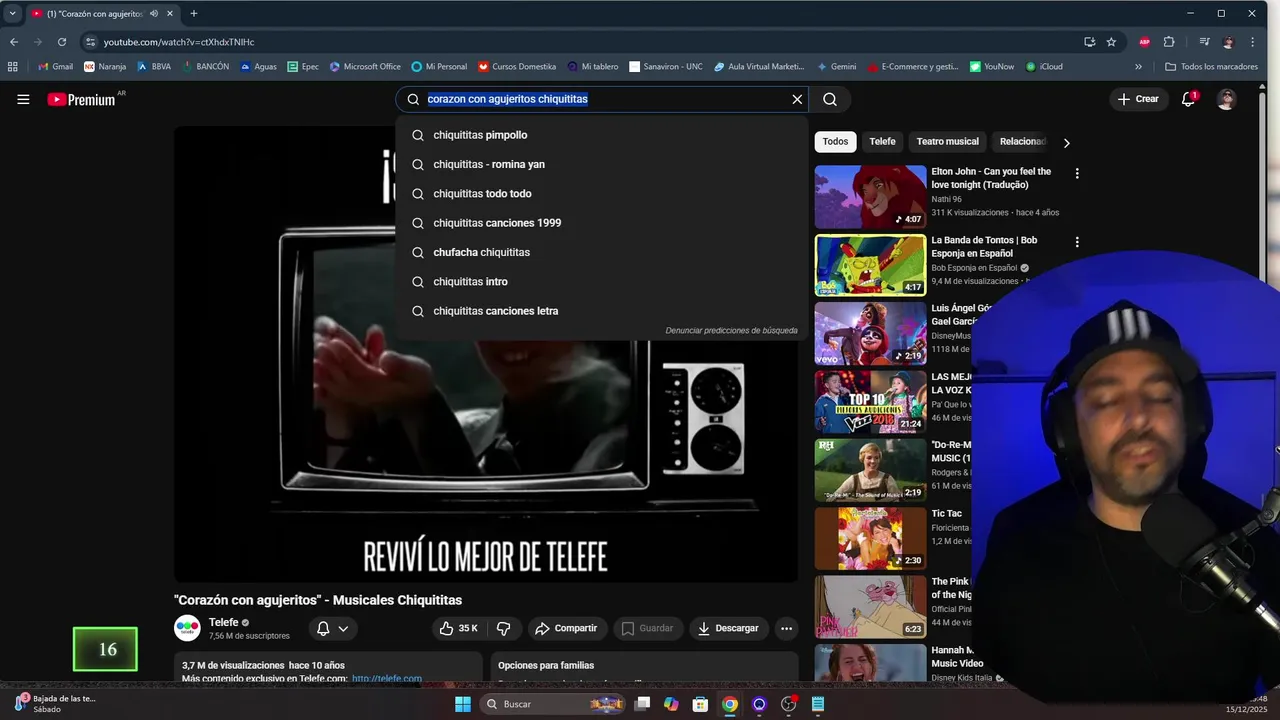
Task: Open the Tic Tac video thumbnail
Action: (870, 538)
